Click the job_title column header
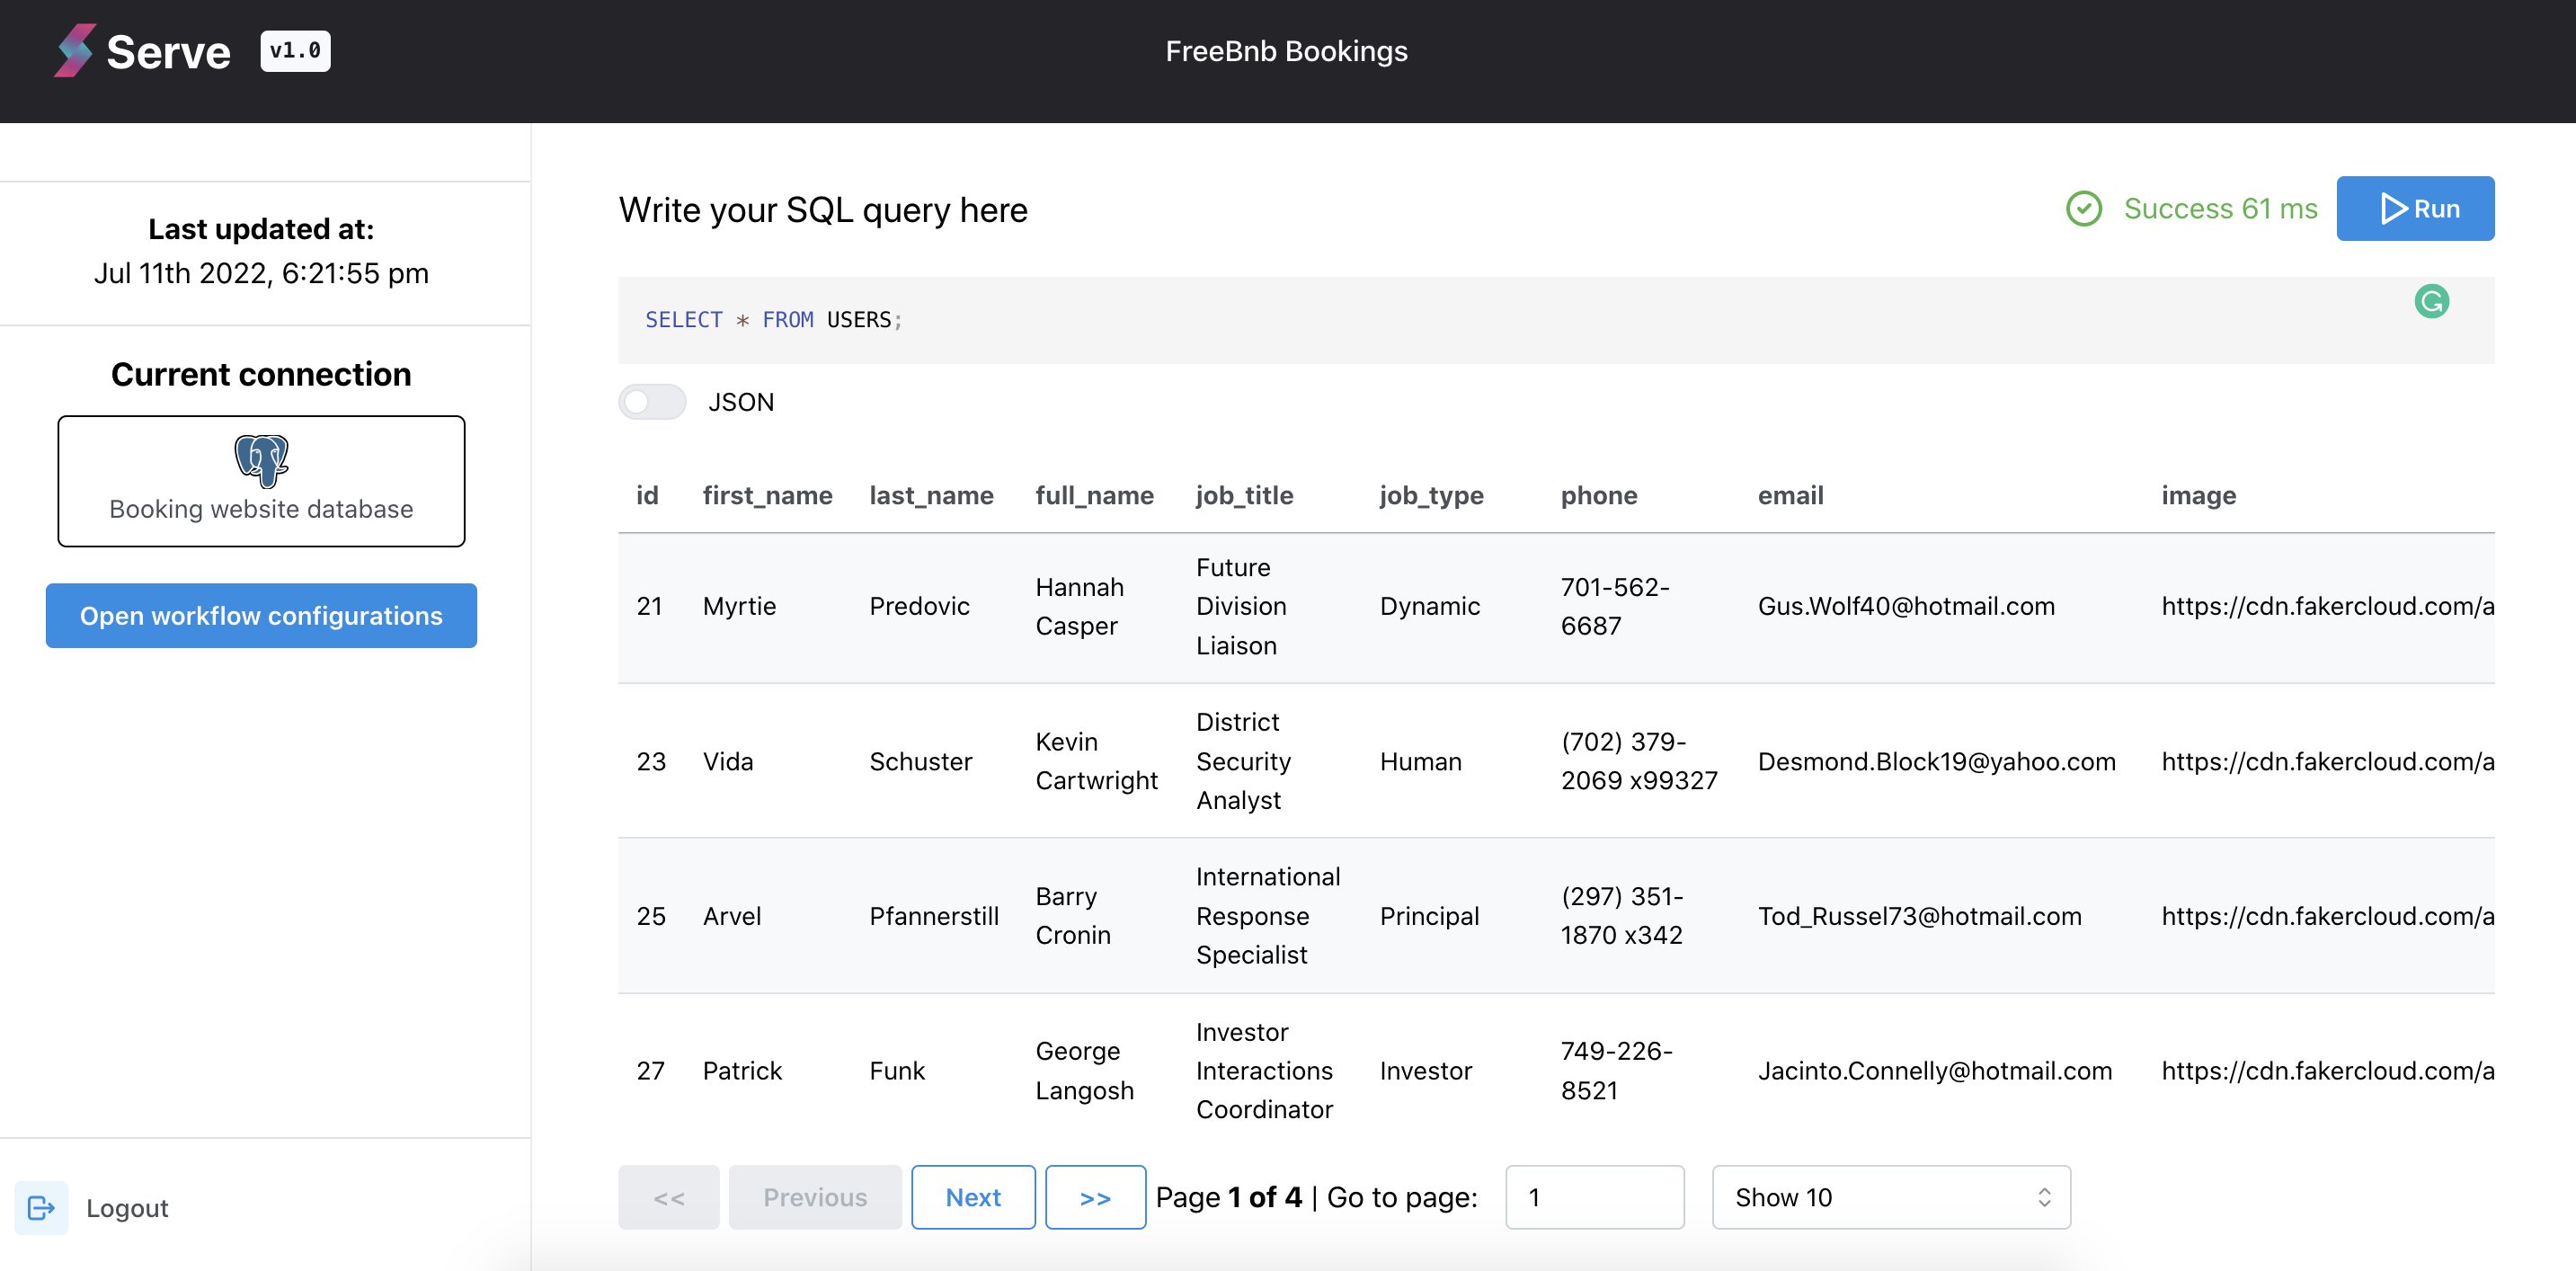This screenshot has width=2576, height=1271. tap(1245, 495)
